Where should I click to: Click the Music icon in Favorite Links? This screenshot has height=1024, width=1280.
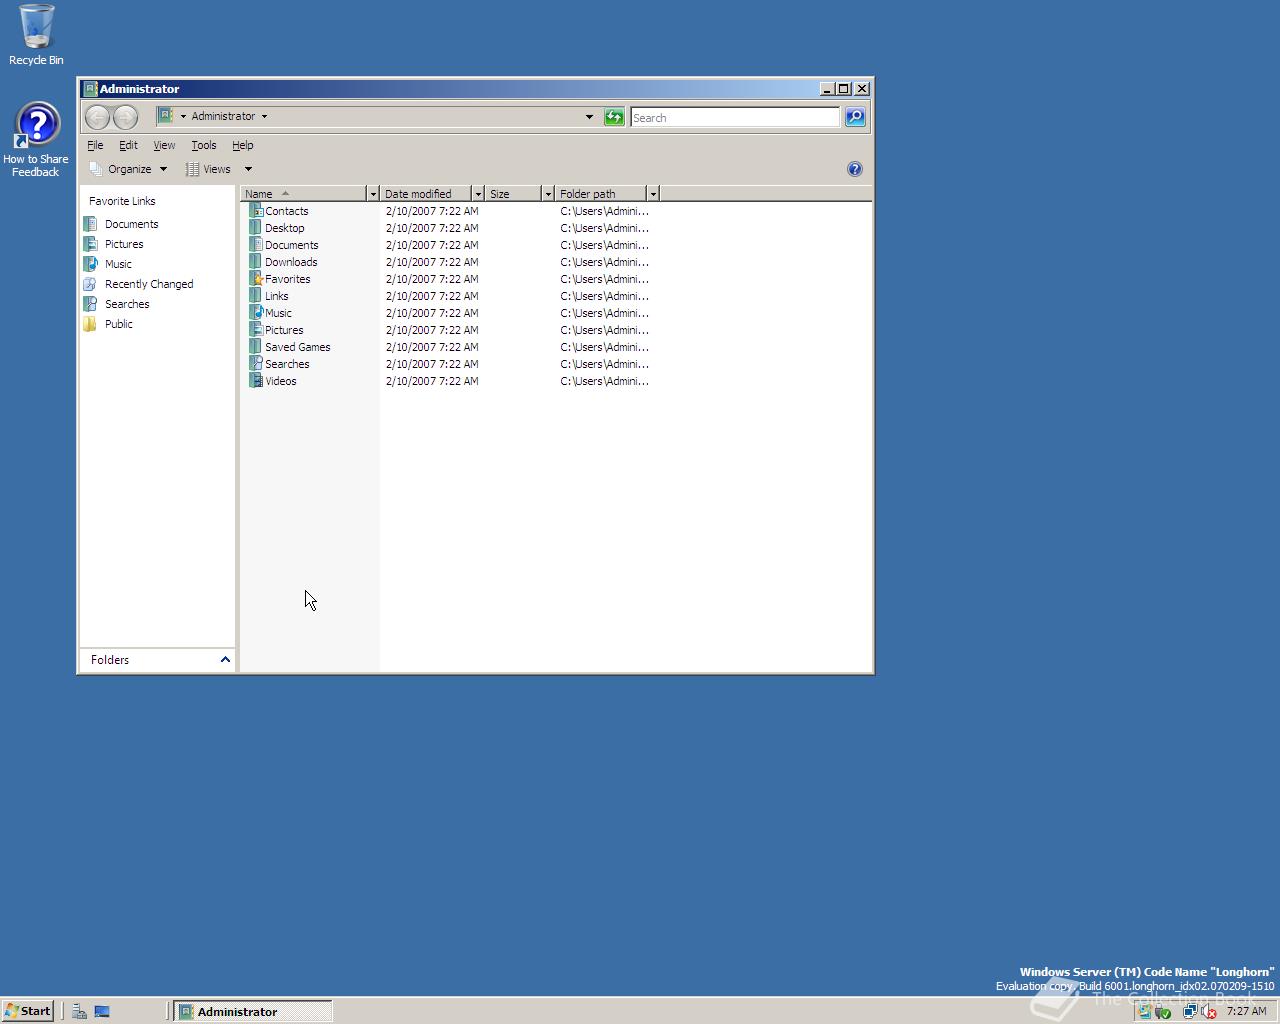coord(90,264)
